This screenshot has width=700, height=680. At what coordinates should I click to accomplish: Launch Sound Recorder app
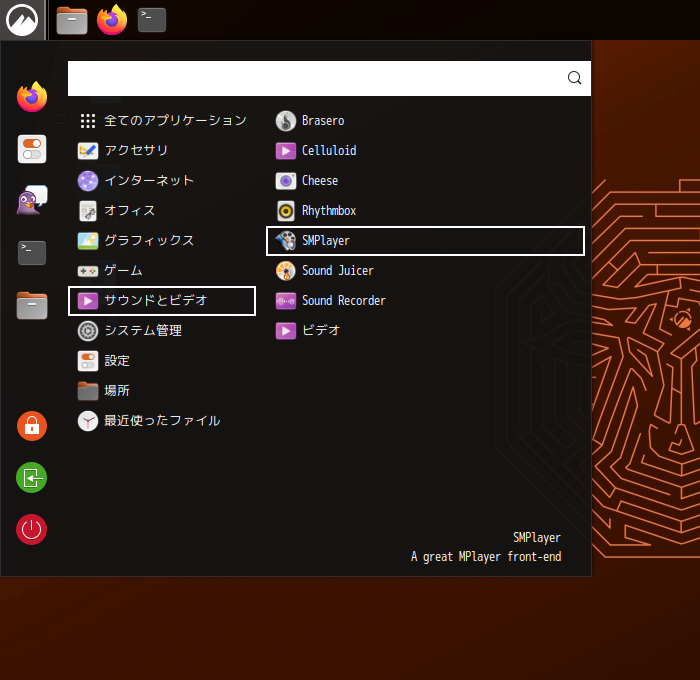click(x=425, y=301)
